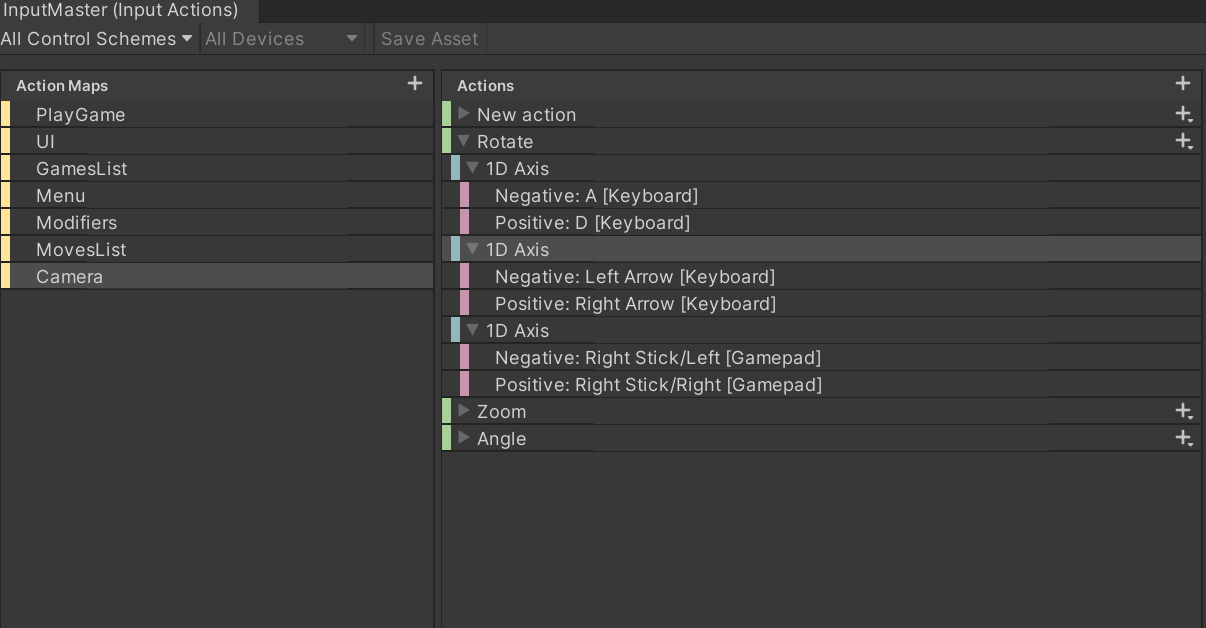Switch to the InputMaster (Input Actions) tab
The image size is (1206, 628).
[120, 11]
